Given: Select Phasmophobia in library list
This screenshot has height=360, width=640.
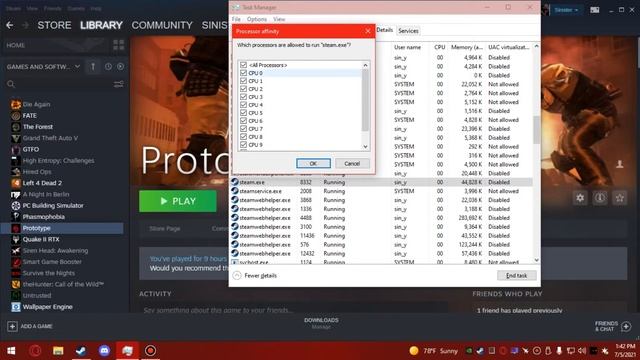Looking at the screenshot, I should click(x=43, y=217).
